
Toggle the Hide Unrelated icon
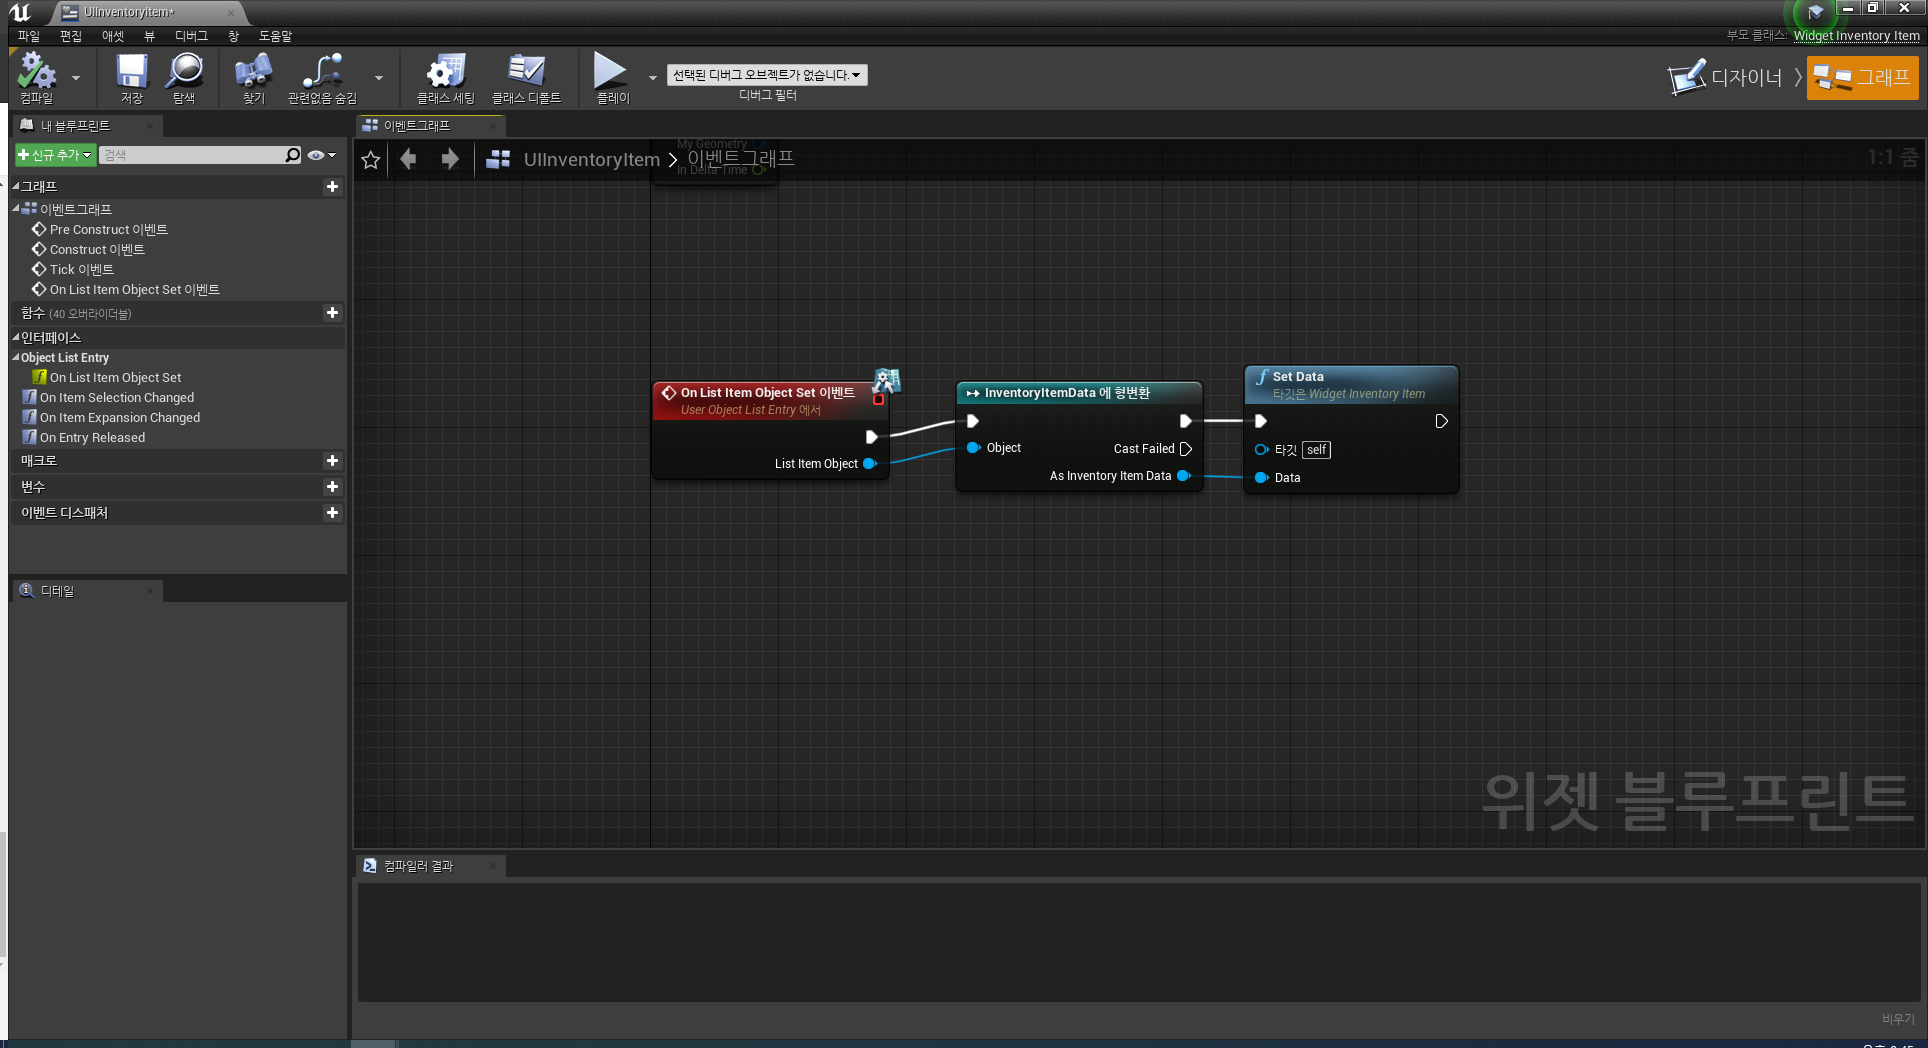322,78
